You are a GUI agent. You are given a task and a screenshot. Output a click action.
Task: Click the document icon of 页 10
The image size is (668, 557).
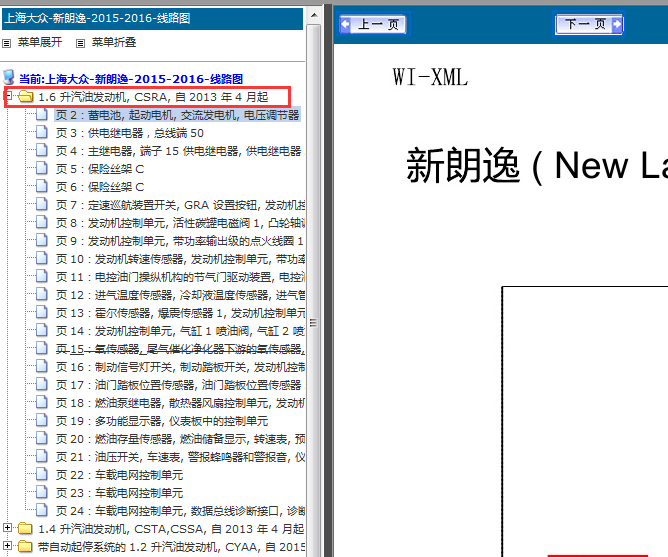(42, 258)
